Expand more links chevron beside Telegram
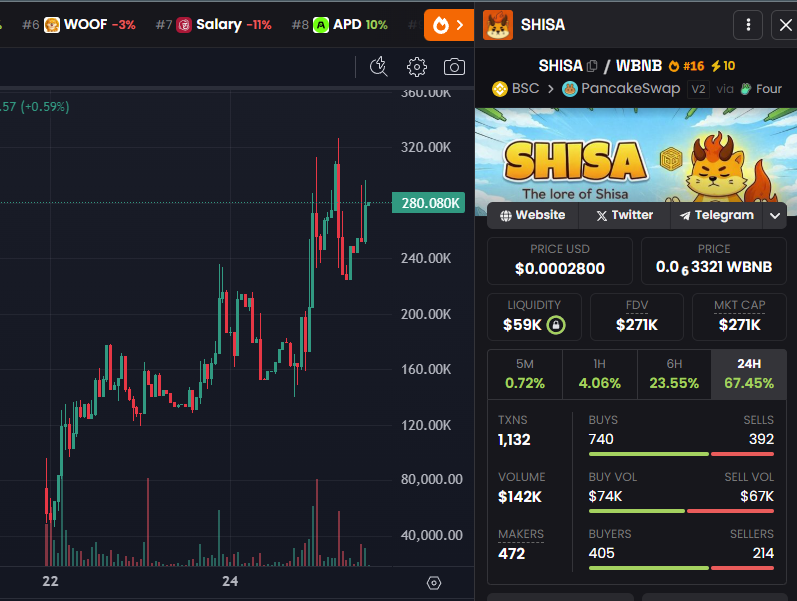 pos(775,216)
